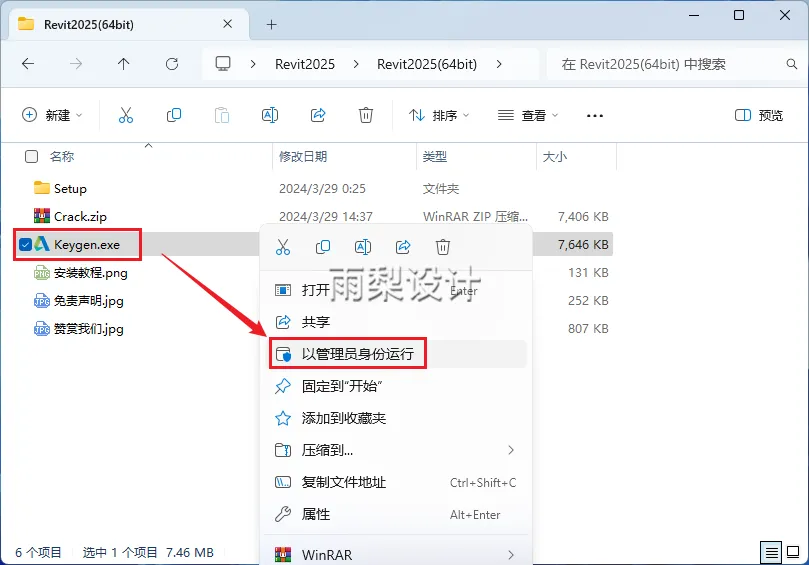Viewport: 809px width, 565px height.
Task: Expand chevron after Revit2025(64bit) breadcrumb
Action: [499, 64]
